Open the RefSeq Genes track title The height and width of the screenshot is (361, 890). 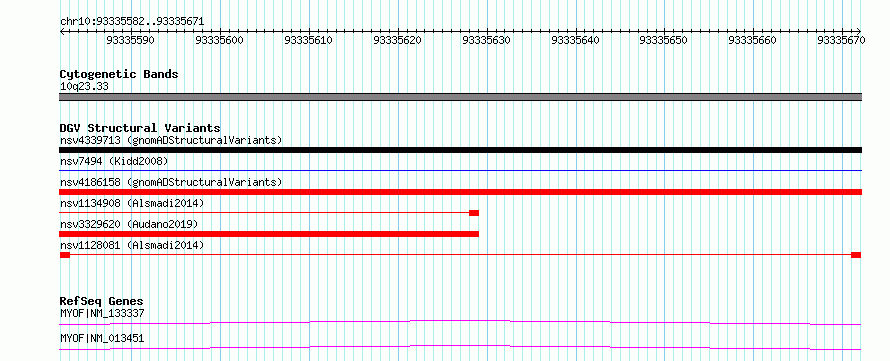pyautogui.click(x=102, y=301)
